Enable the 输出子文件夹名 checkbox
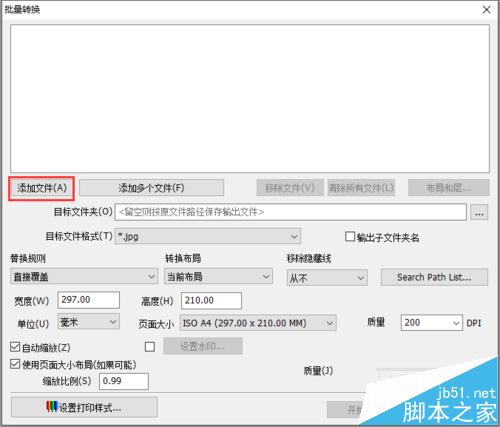The width and height of the screenshot is (500, 427). click(x=350, y=237)
